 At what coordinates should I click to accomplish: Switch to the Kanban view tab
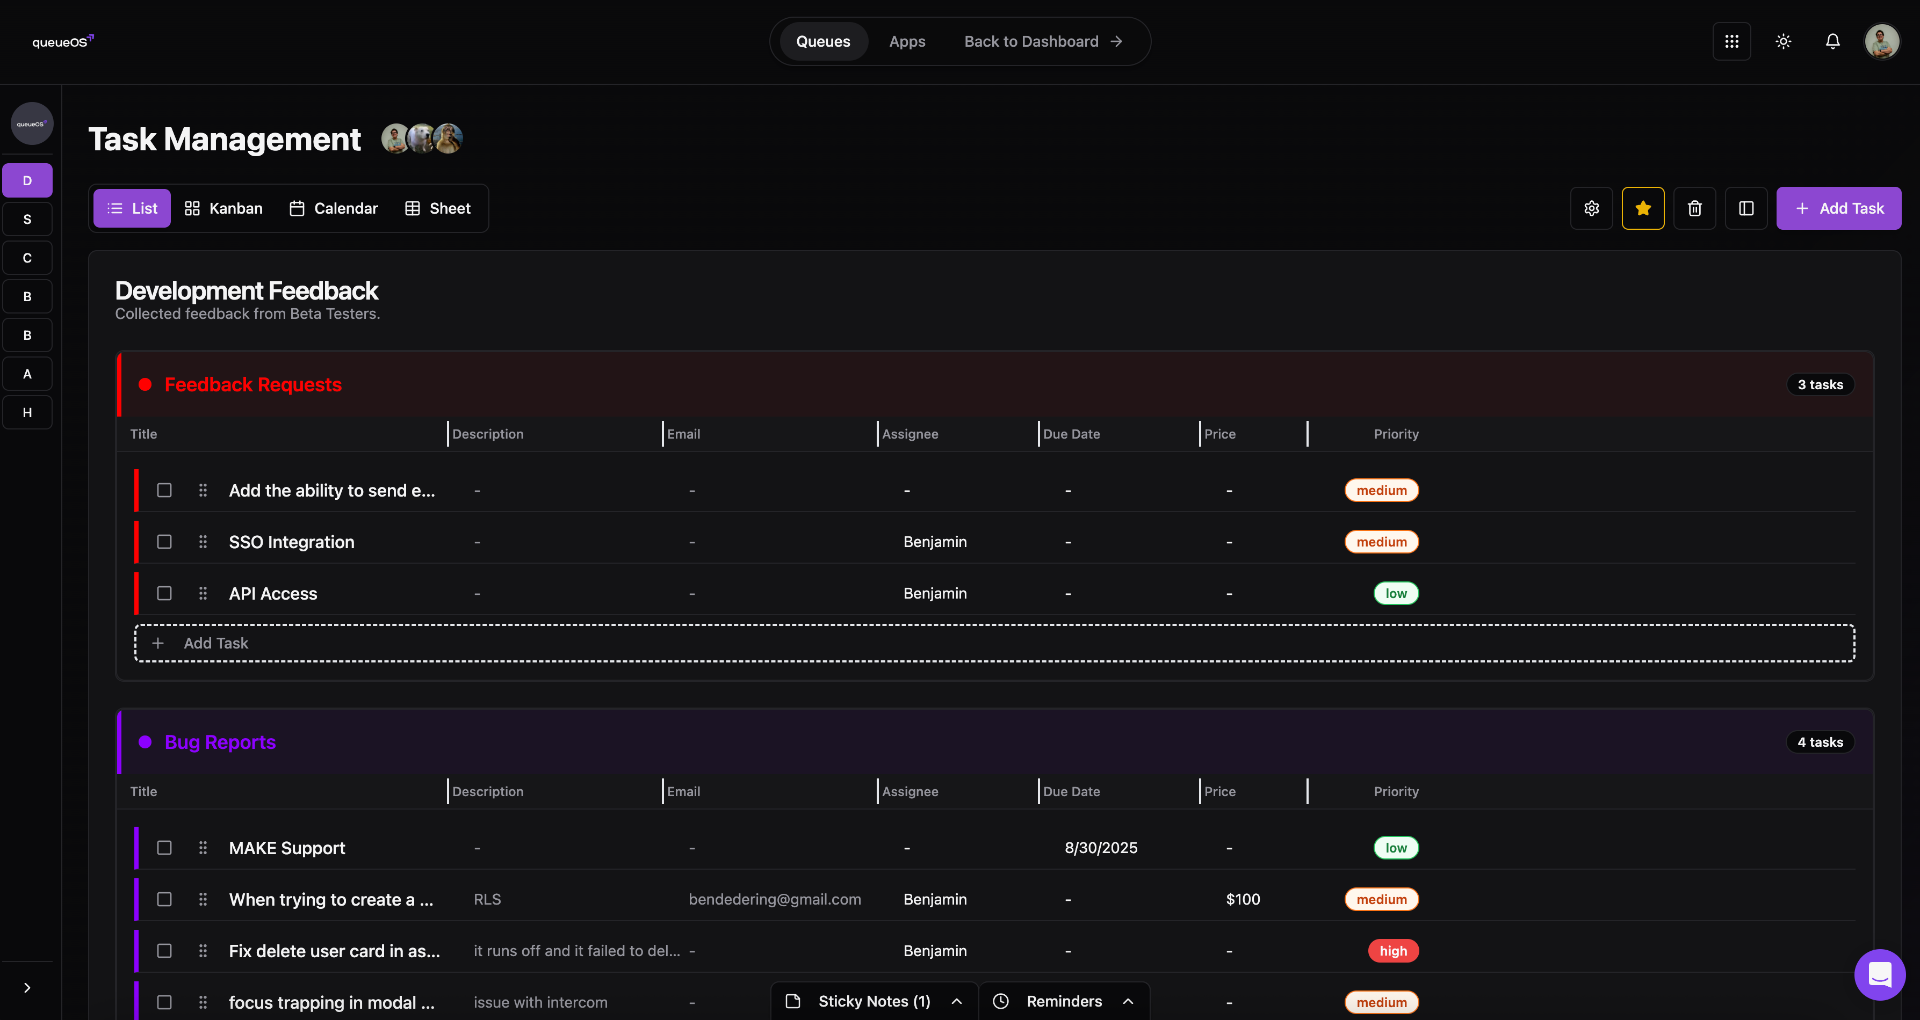pos(224,209)
